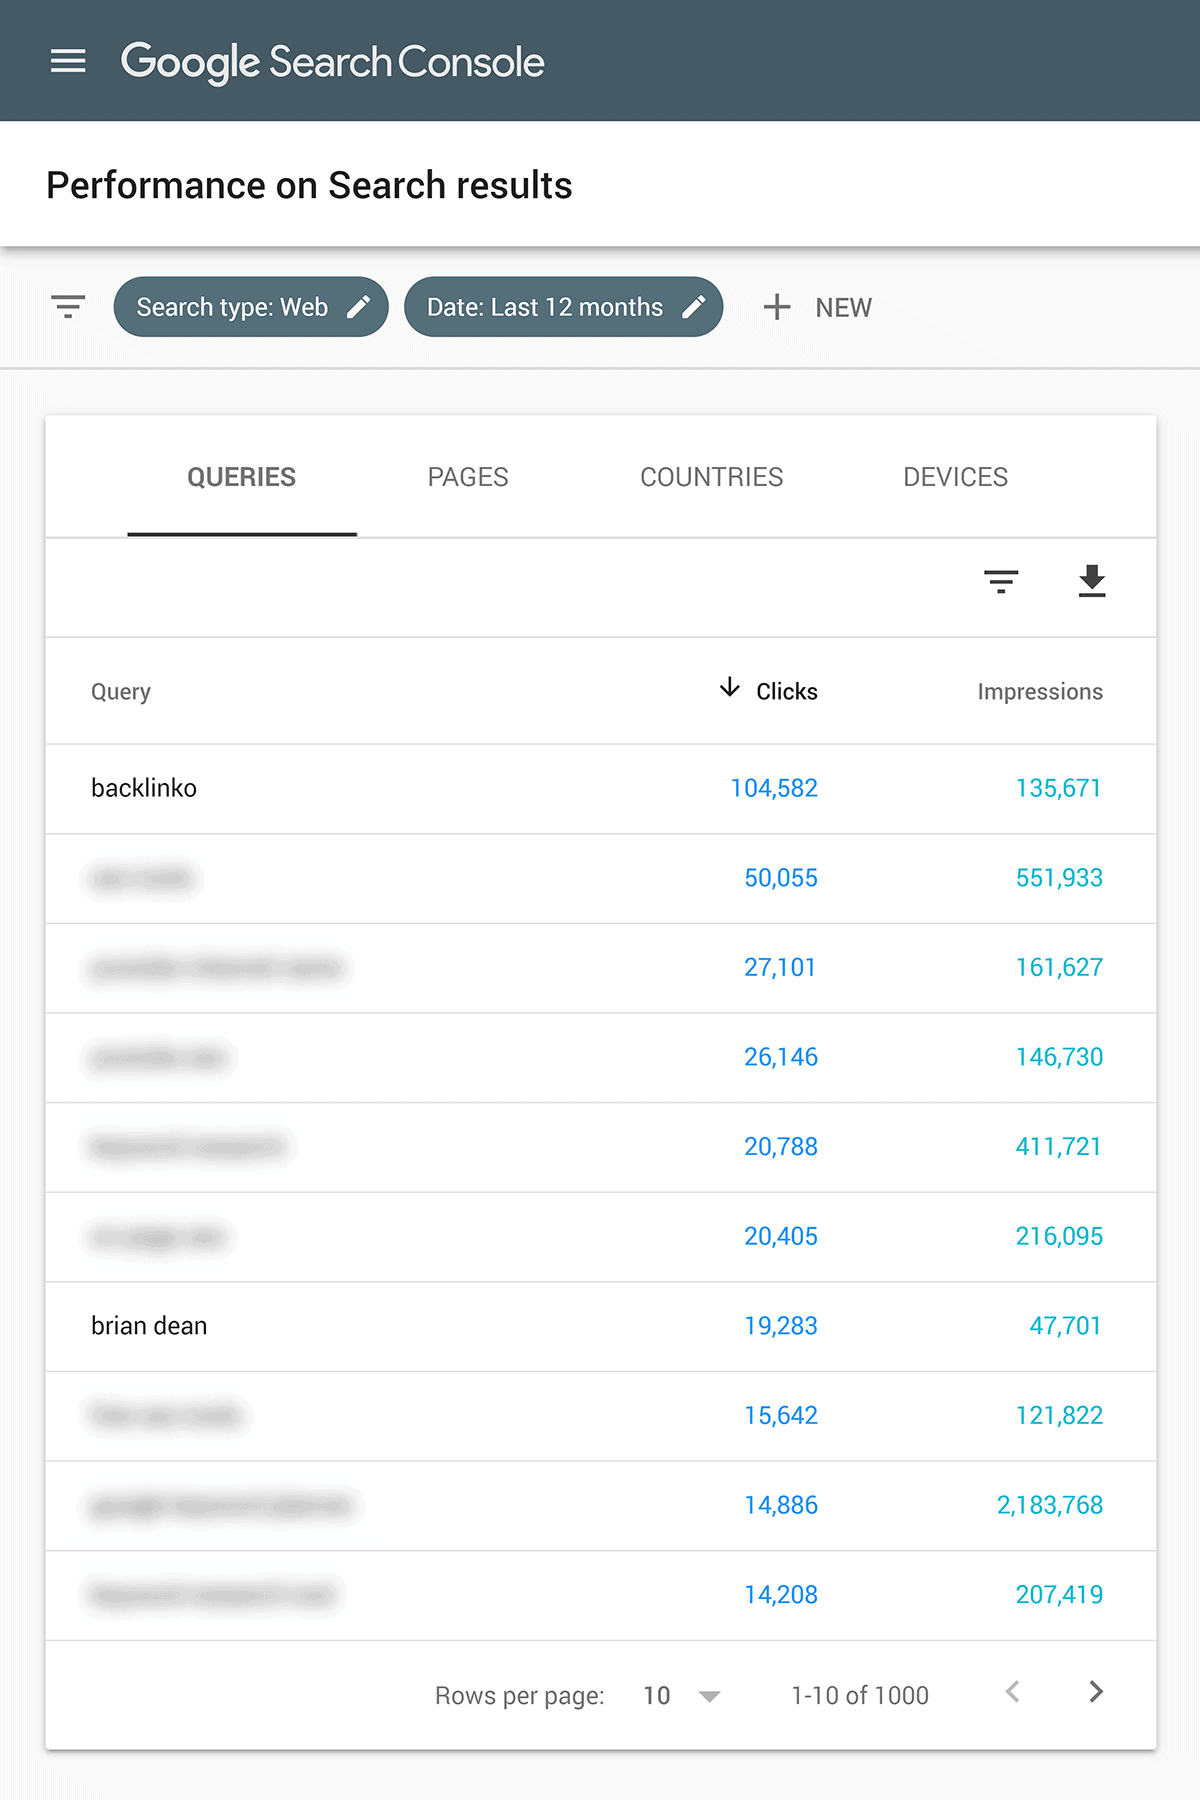Sort by the Impressions column header
This screenshot has width=1200, height=1800.
coord(1040,691)
